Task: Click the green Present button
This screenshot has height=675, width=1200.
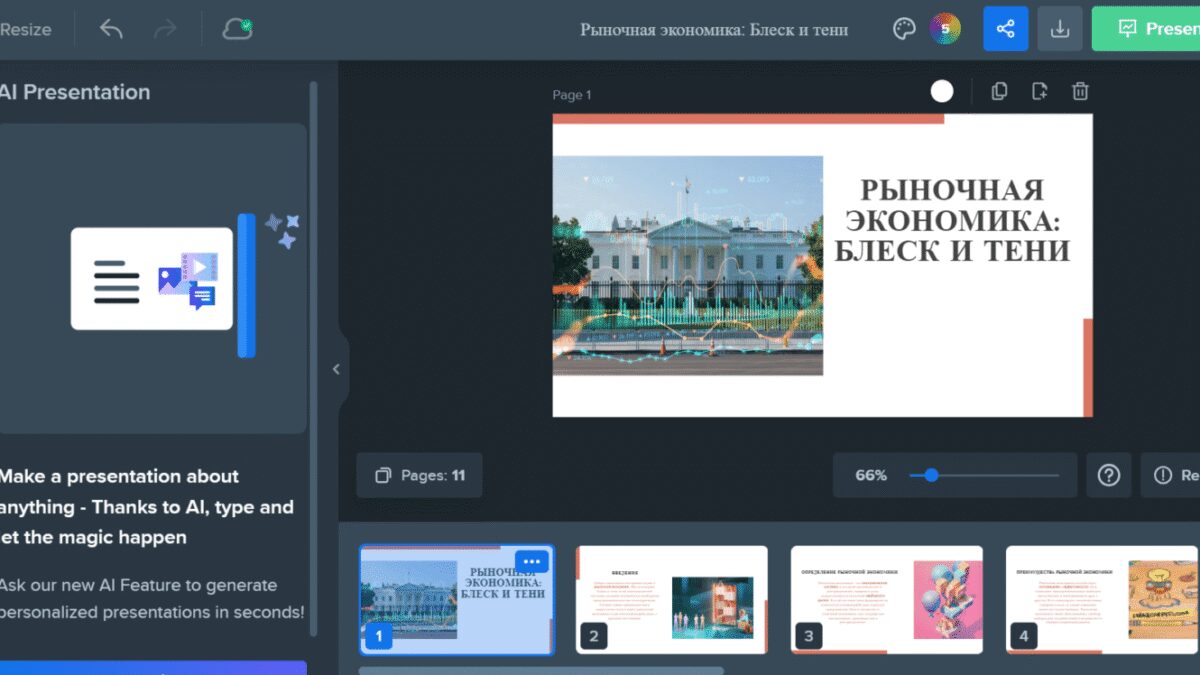Action: [1150, 29]
